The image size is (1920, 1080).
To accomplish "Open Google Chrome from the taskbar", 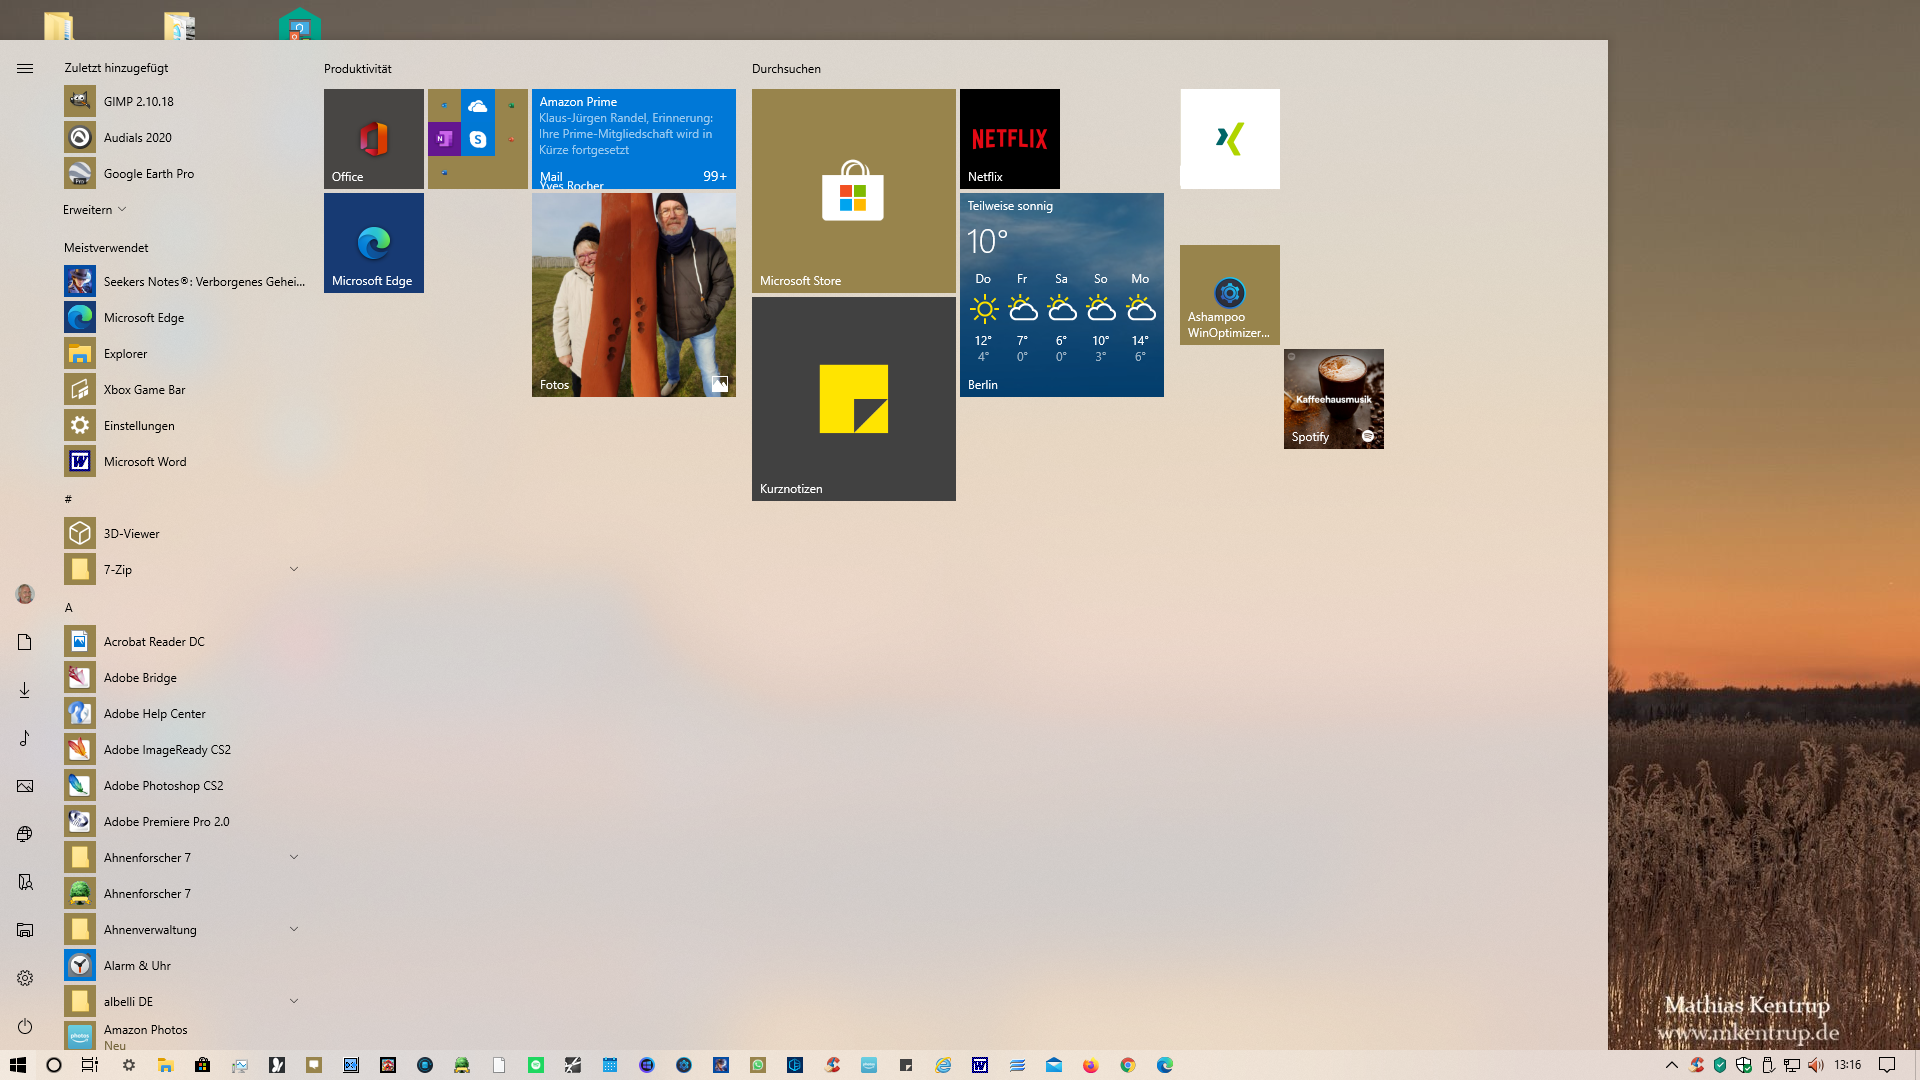I will [x=1128, y=1065].
